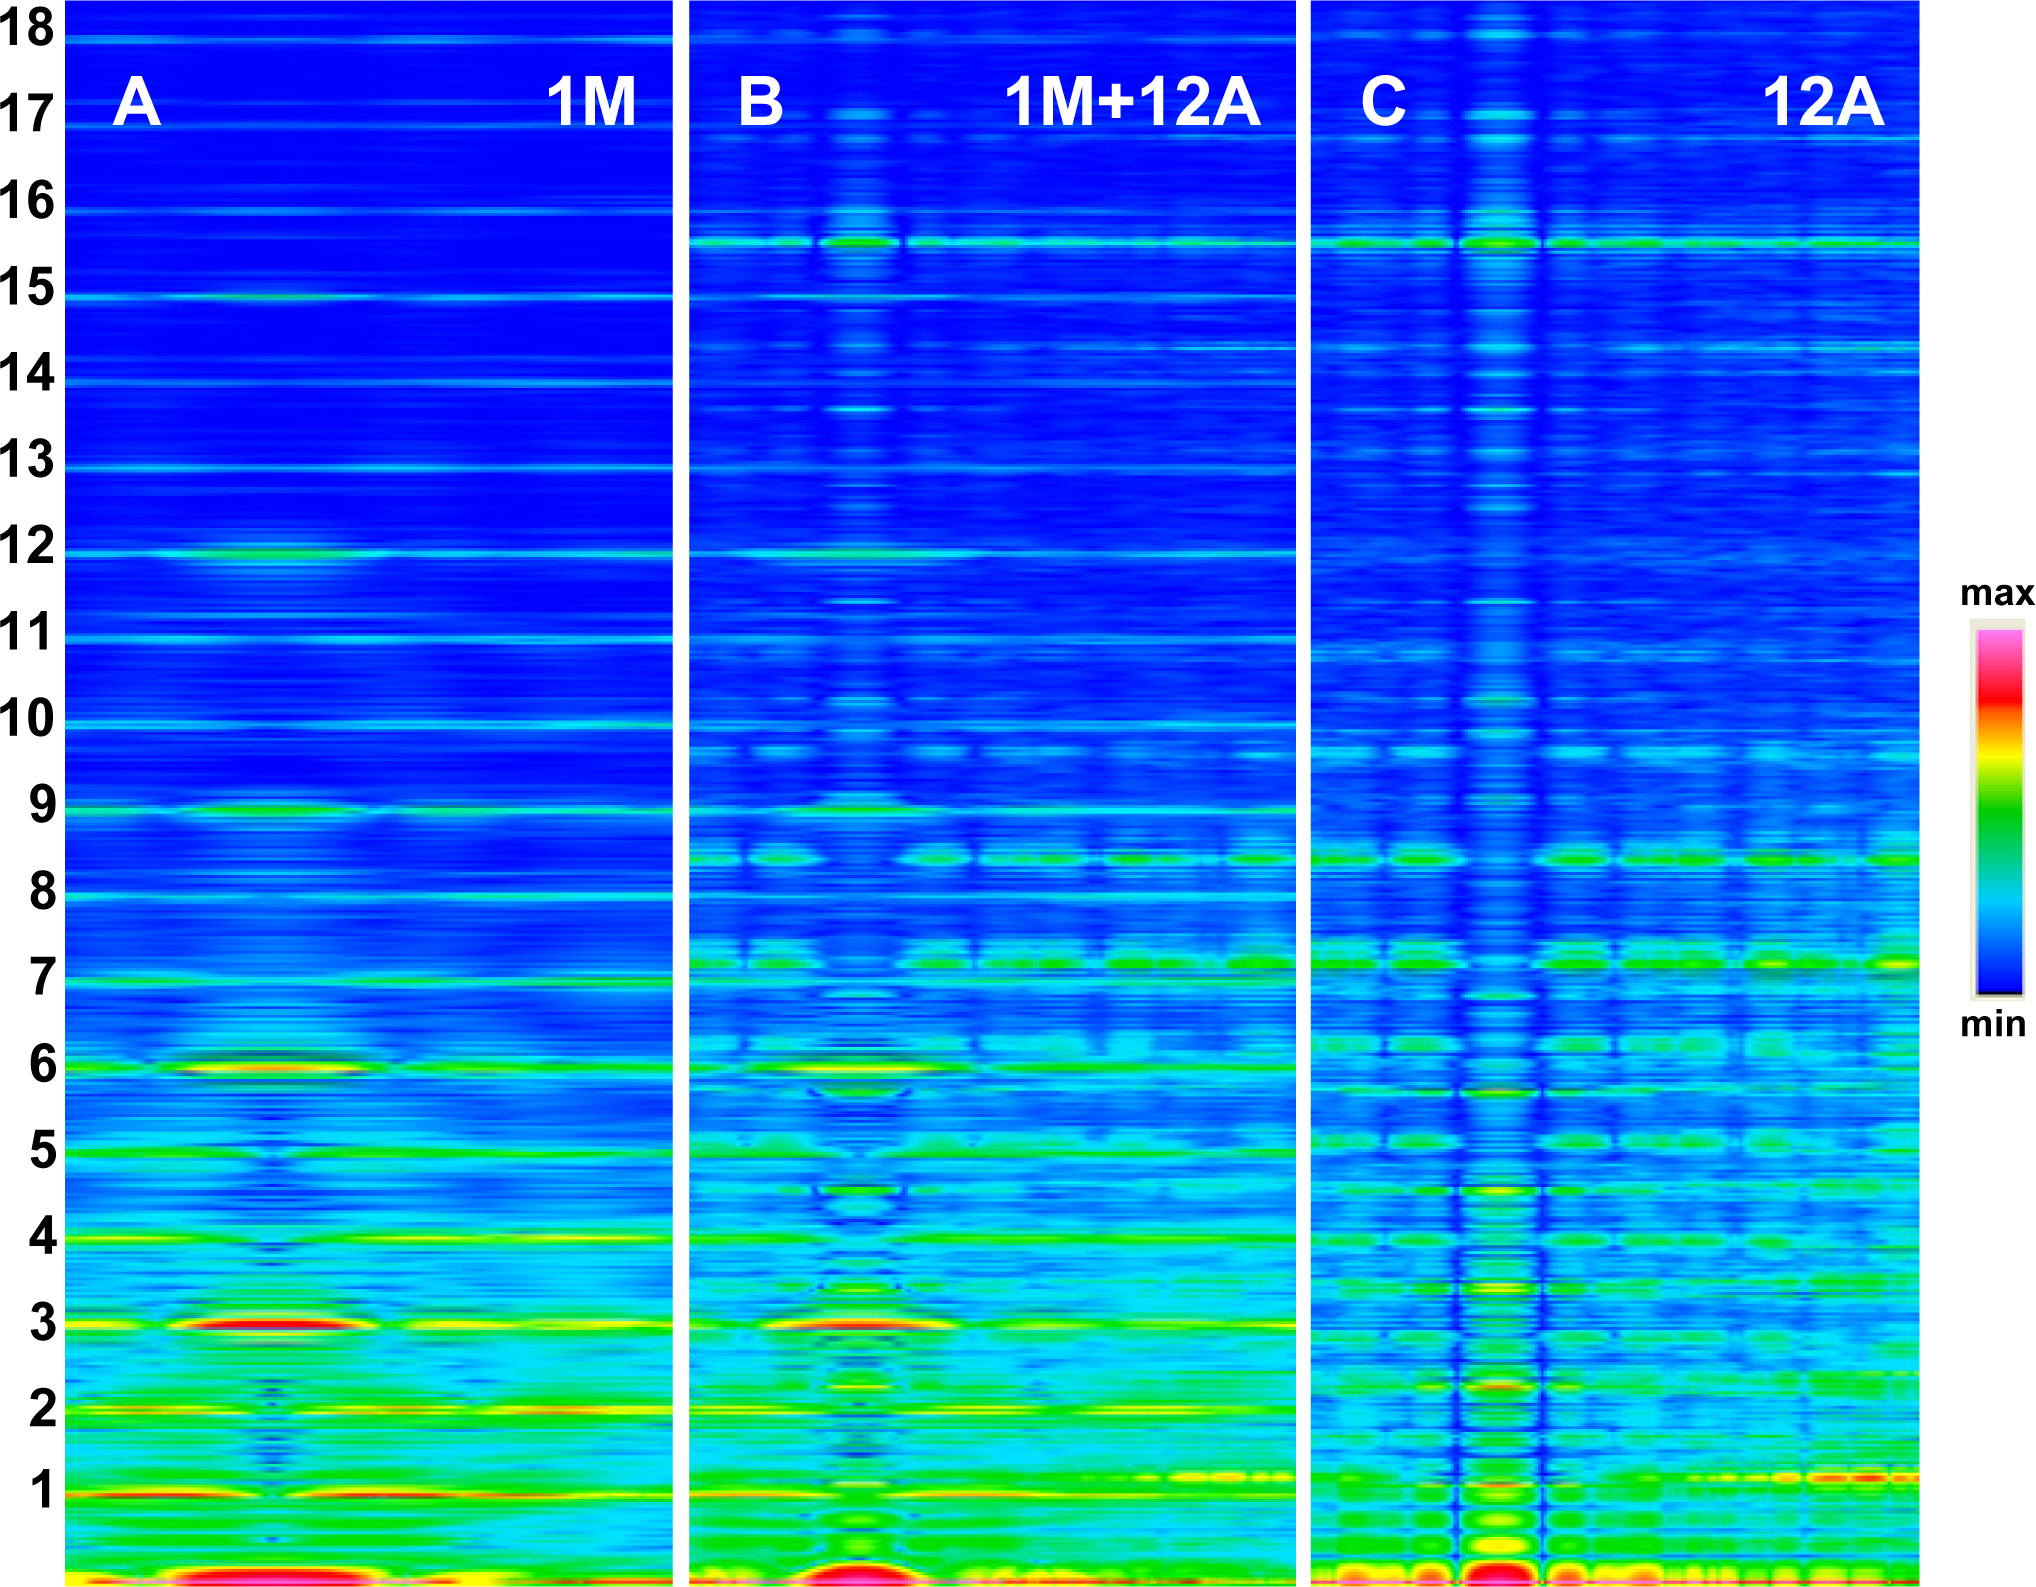Click the y-axis label 12
The width and height of the screenshot is (2036, 1587).
[x=27, y=546]
